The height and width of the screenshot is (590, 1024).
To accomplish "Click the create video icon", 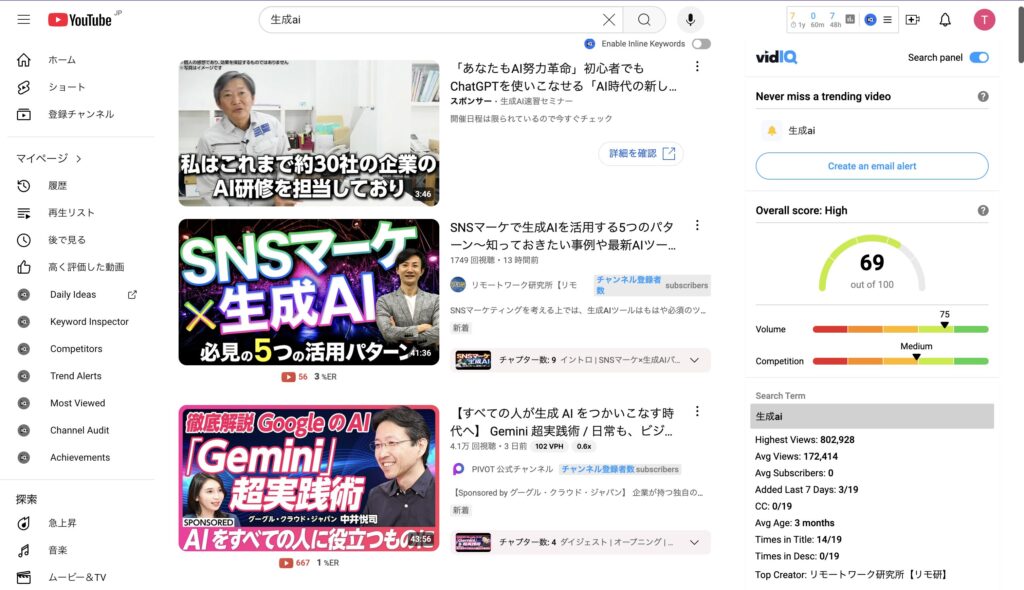I will (912, 20).
